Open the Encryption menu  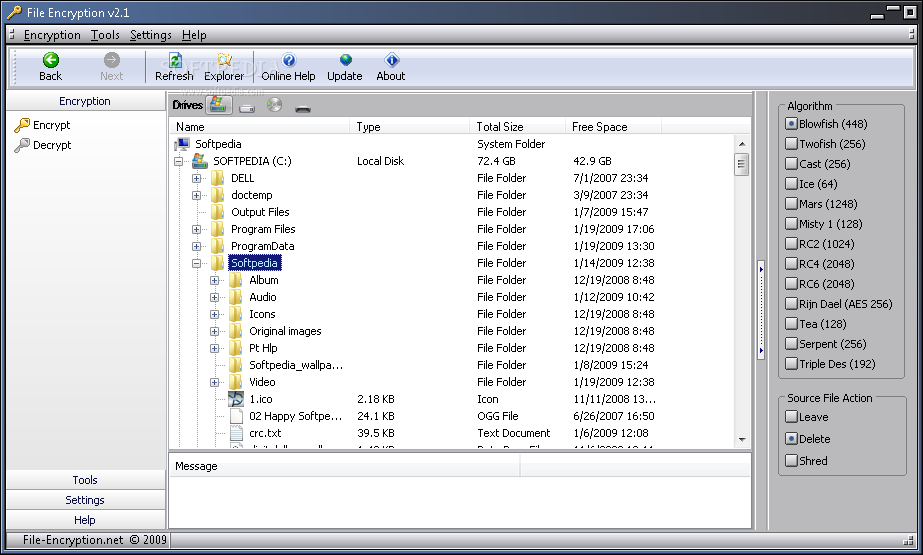52,35
